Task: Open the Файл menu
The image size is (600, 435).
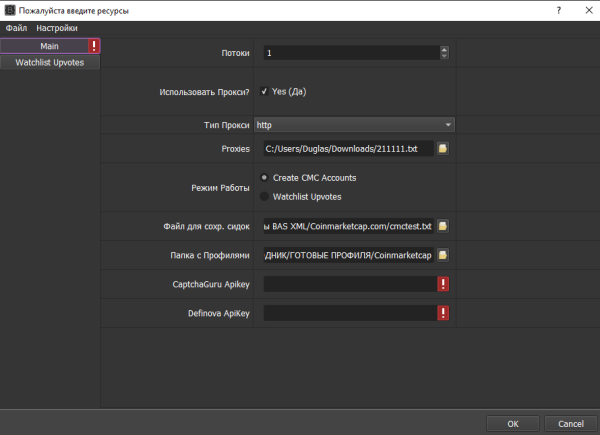Action: tap(16, 28)
